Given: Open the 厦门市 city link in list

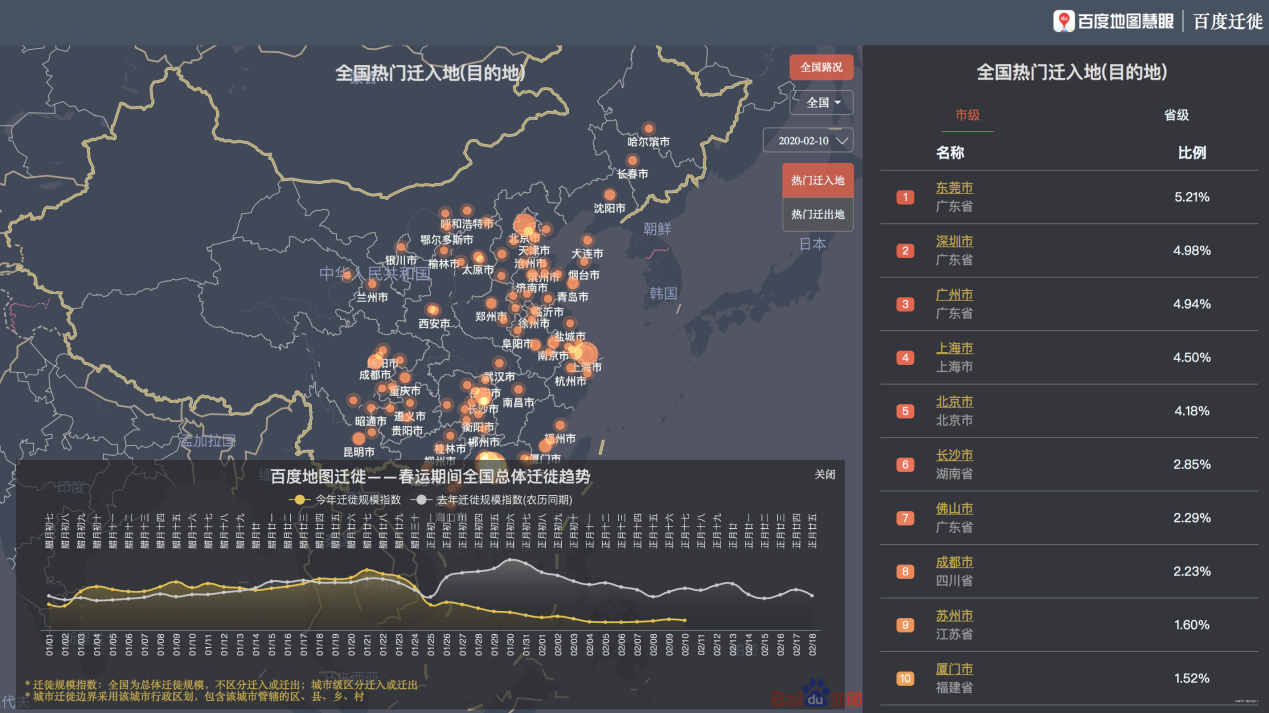Looking at the screenshot, I should point(954,669).
